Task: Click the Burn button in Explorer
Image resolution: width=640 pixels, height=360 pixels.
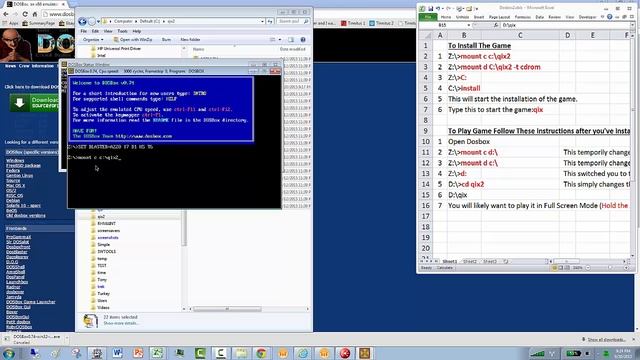Action: pyautogui.click(x=166, y=40)
